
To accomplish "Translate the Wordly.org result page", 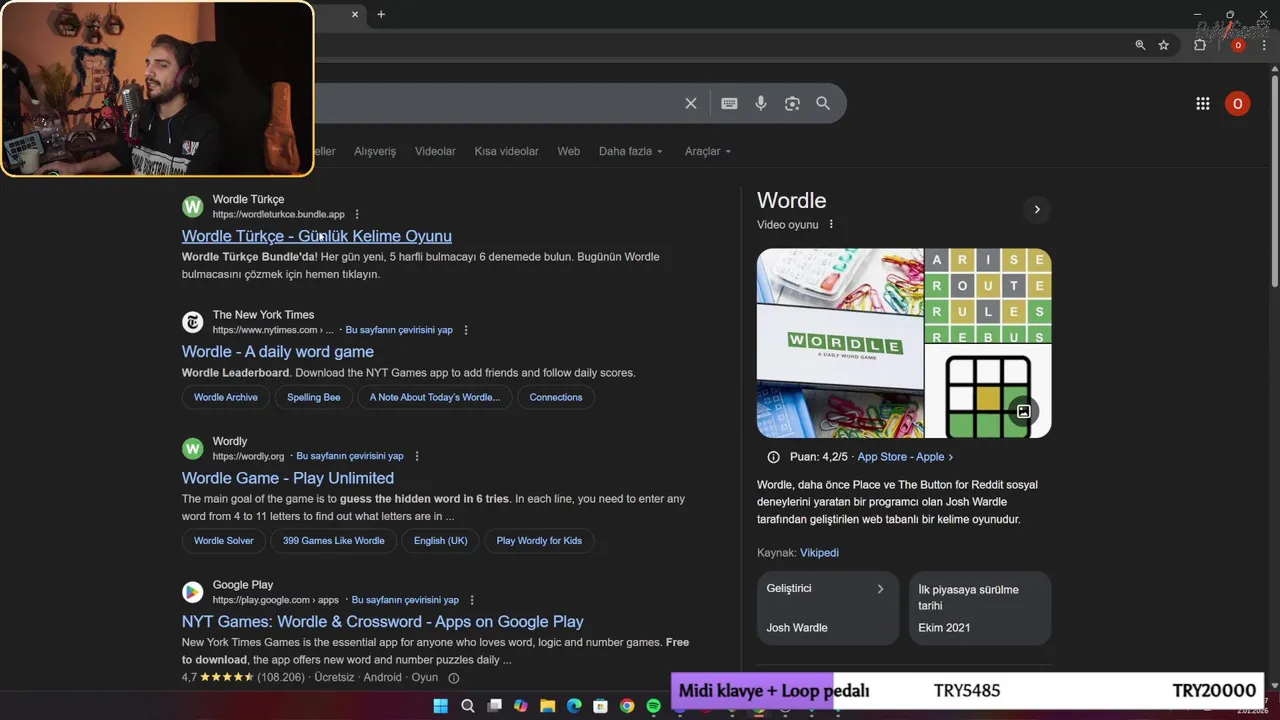I will (350, 456).
